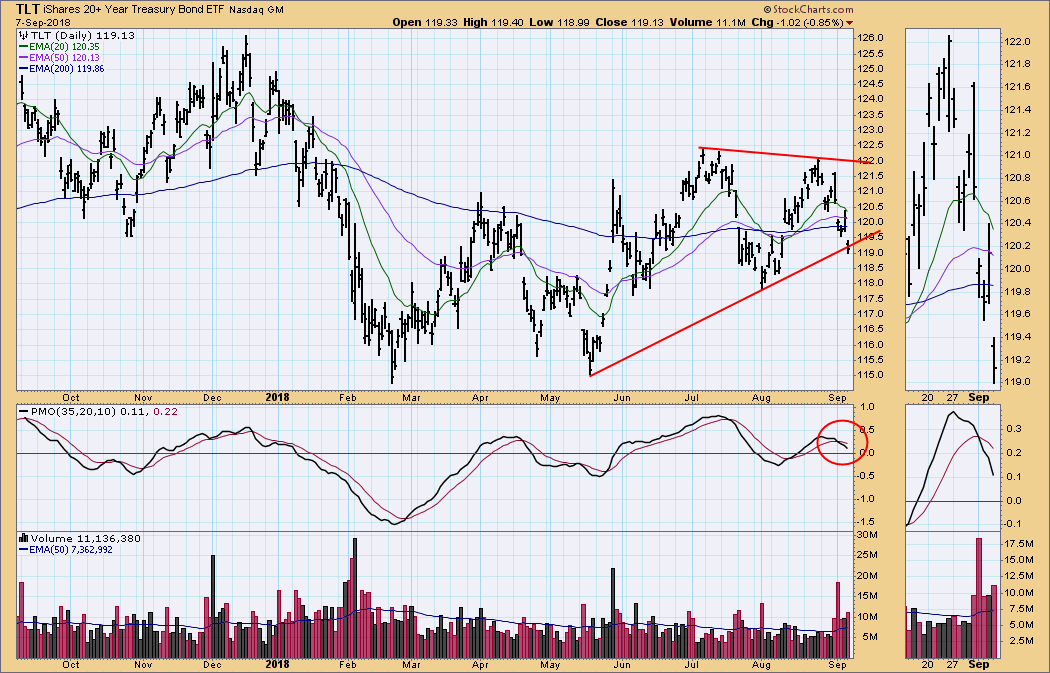Image resolution: width=1050 pixels, height=673 pixels.
Task: Click the TLT (Daily) 119.13 legend entry
Action: pos(82,35)
